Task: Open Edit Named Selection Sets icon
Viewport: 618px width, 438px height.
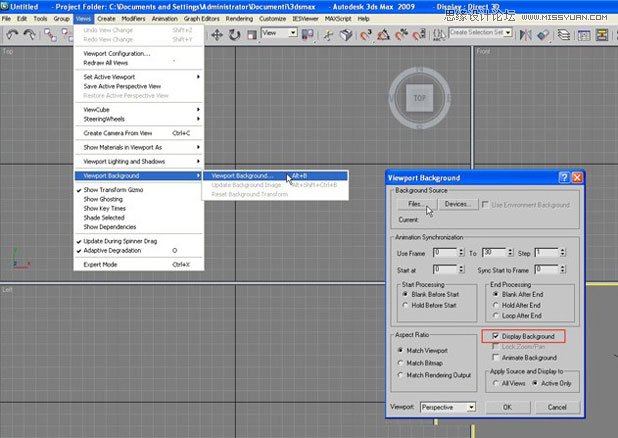Action: (x=439, y=35)
